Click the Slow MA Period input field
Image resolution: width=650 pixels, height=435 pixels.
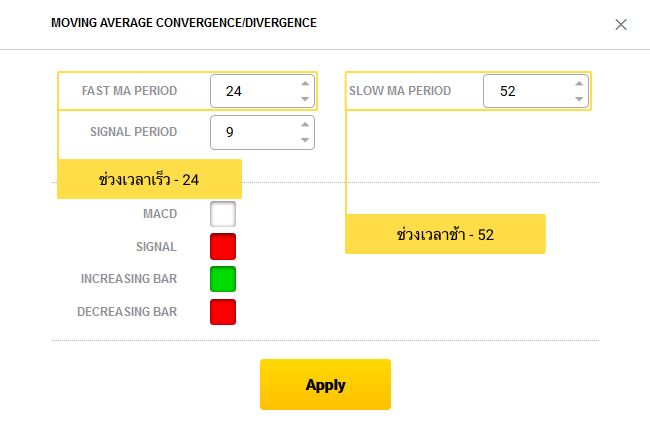pyautogui.click(x=526, y=91)
